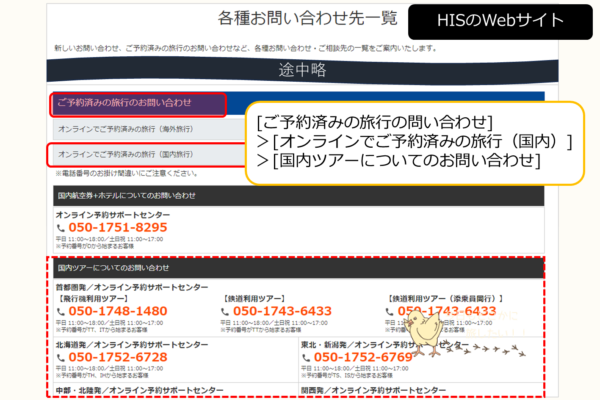Click 北海道発 number 050-1752-6728
The image size is (600, 400).
click(x=117, y=357)
